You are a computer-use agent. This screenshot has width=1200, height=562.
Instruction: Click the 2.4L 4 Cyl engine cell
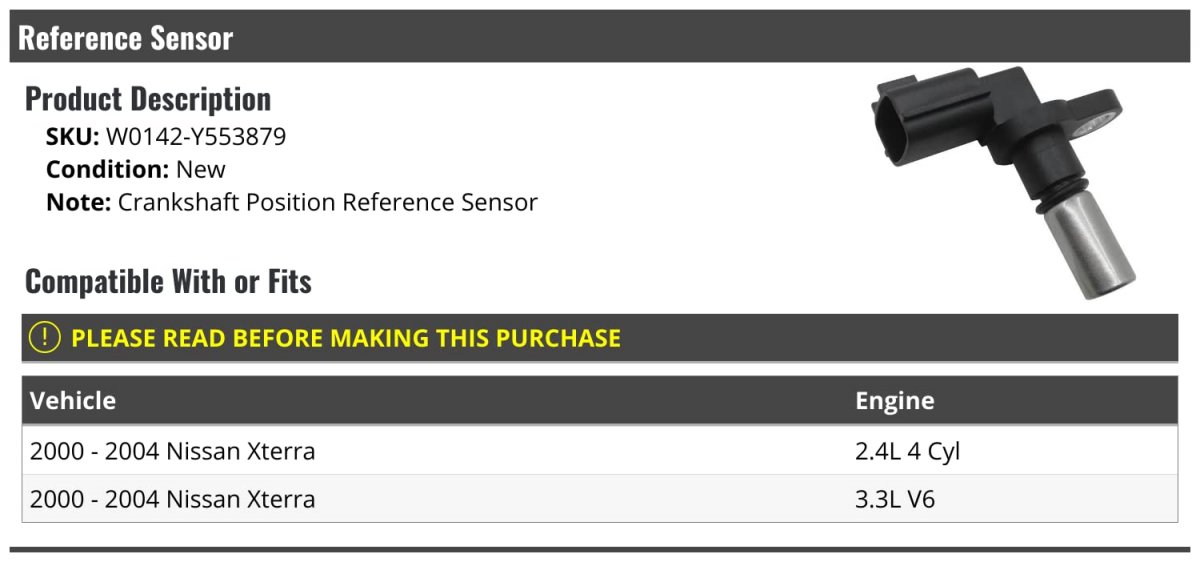point(908,451)
